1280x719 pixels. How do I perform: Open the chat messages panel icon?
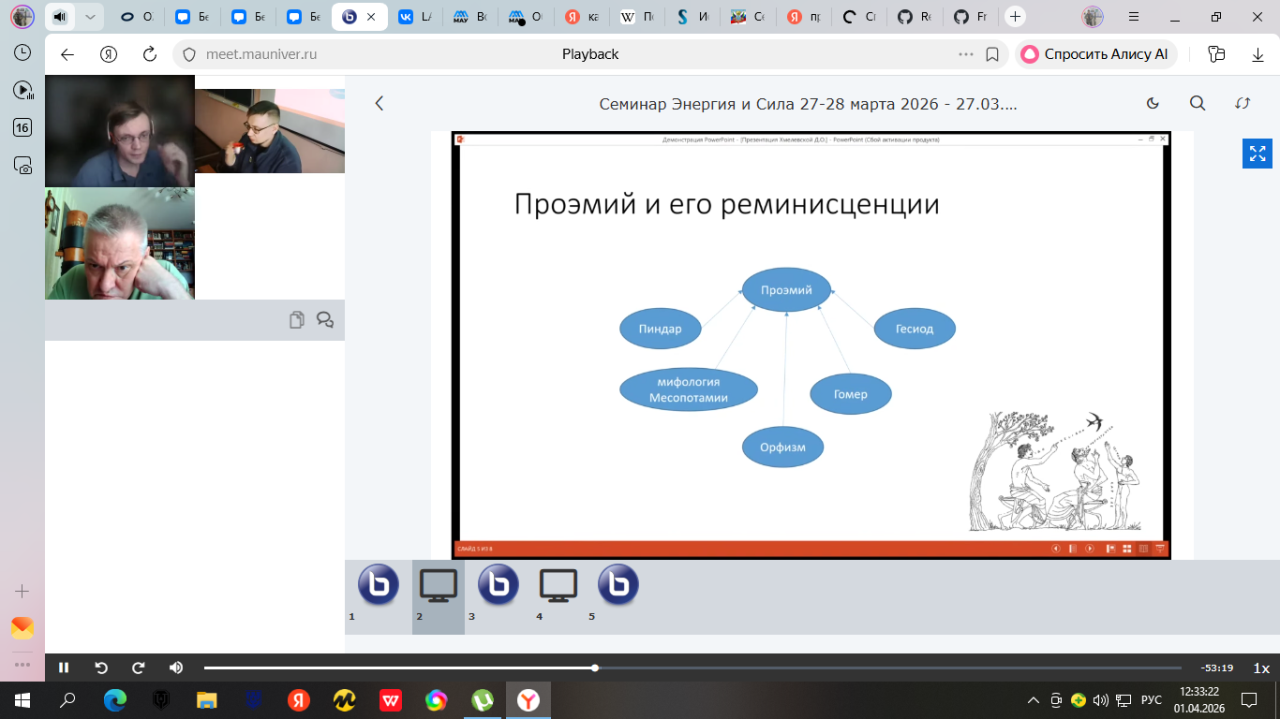point(325,320)
